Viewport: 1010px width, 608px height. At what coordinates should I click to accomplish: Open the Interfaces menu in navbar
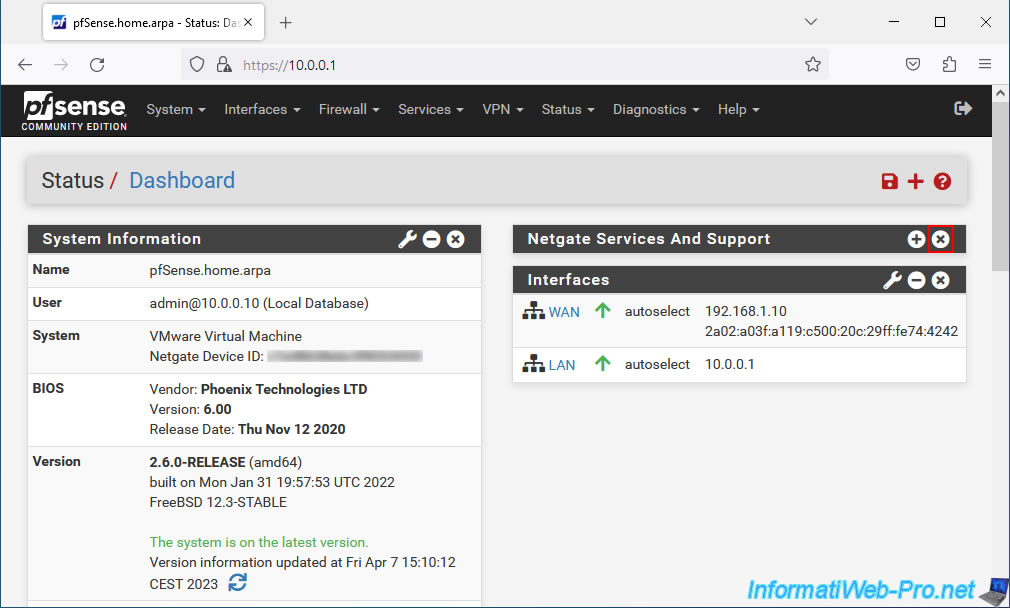[x=262, y=109]
